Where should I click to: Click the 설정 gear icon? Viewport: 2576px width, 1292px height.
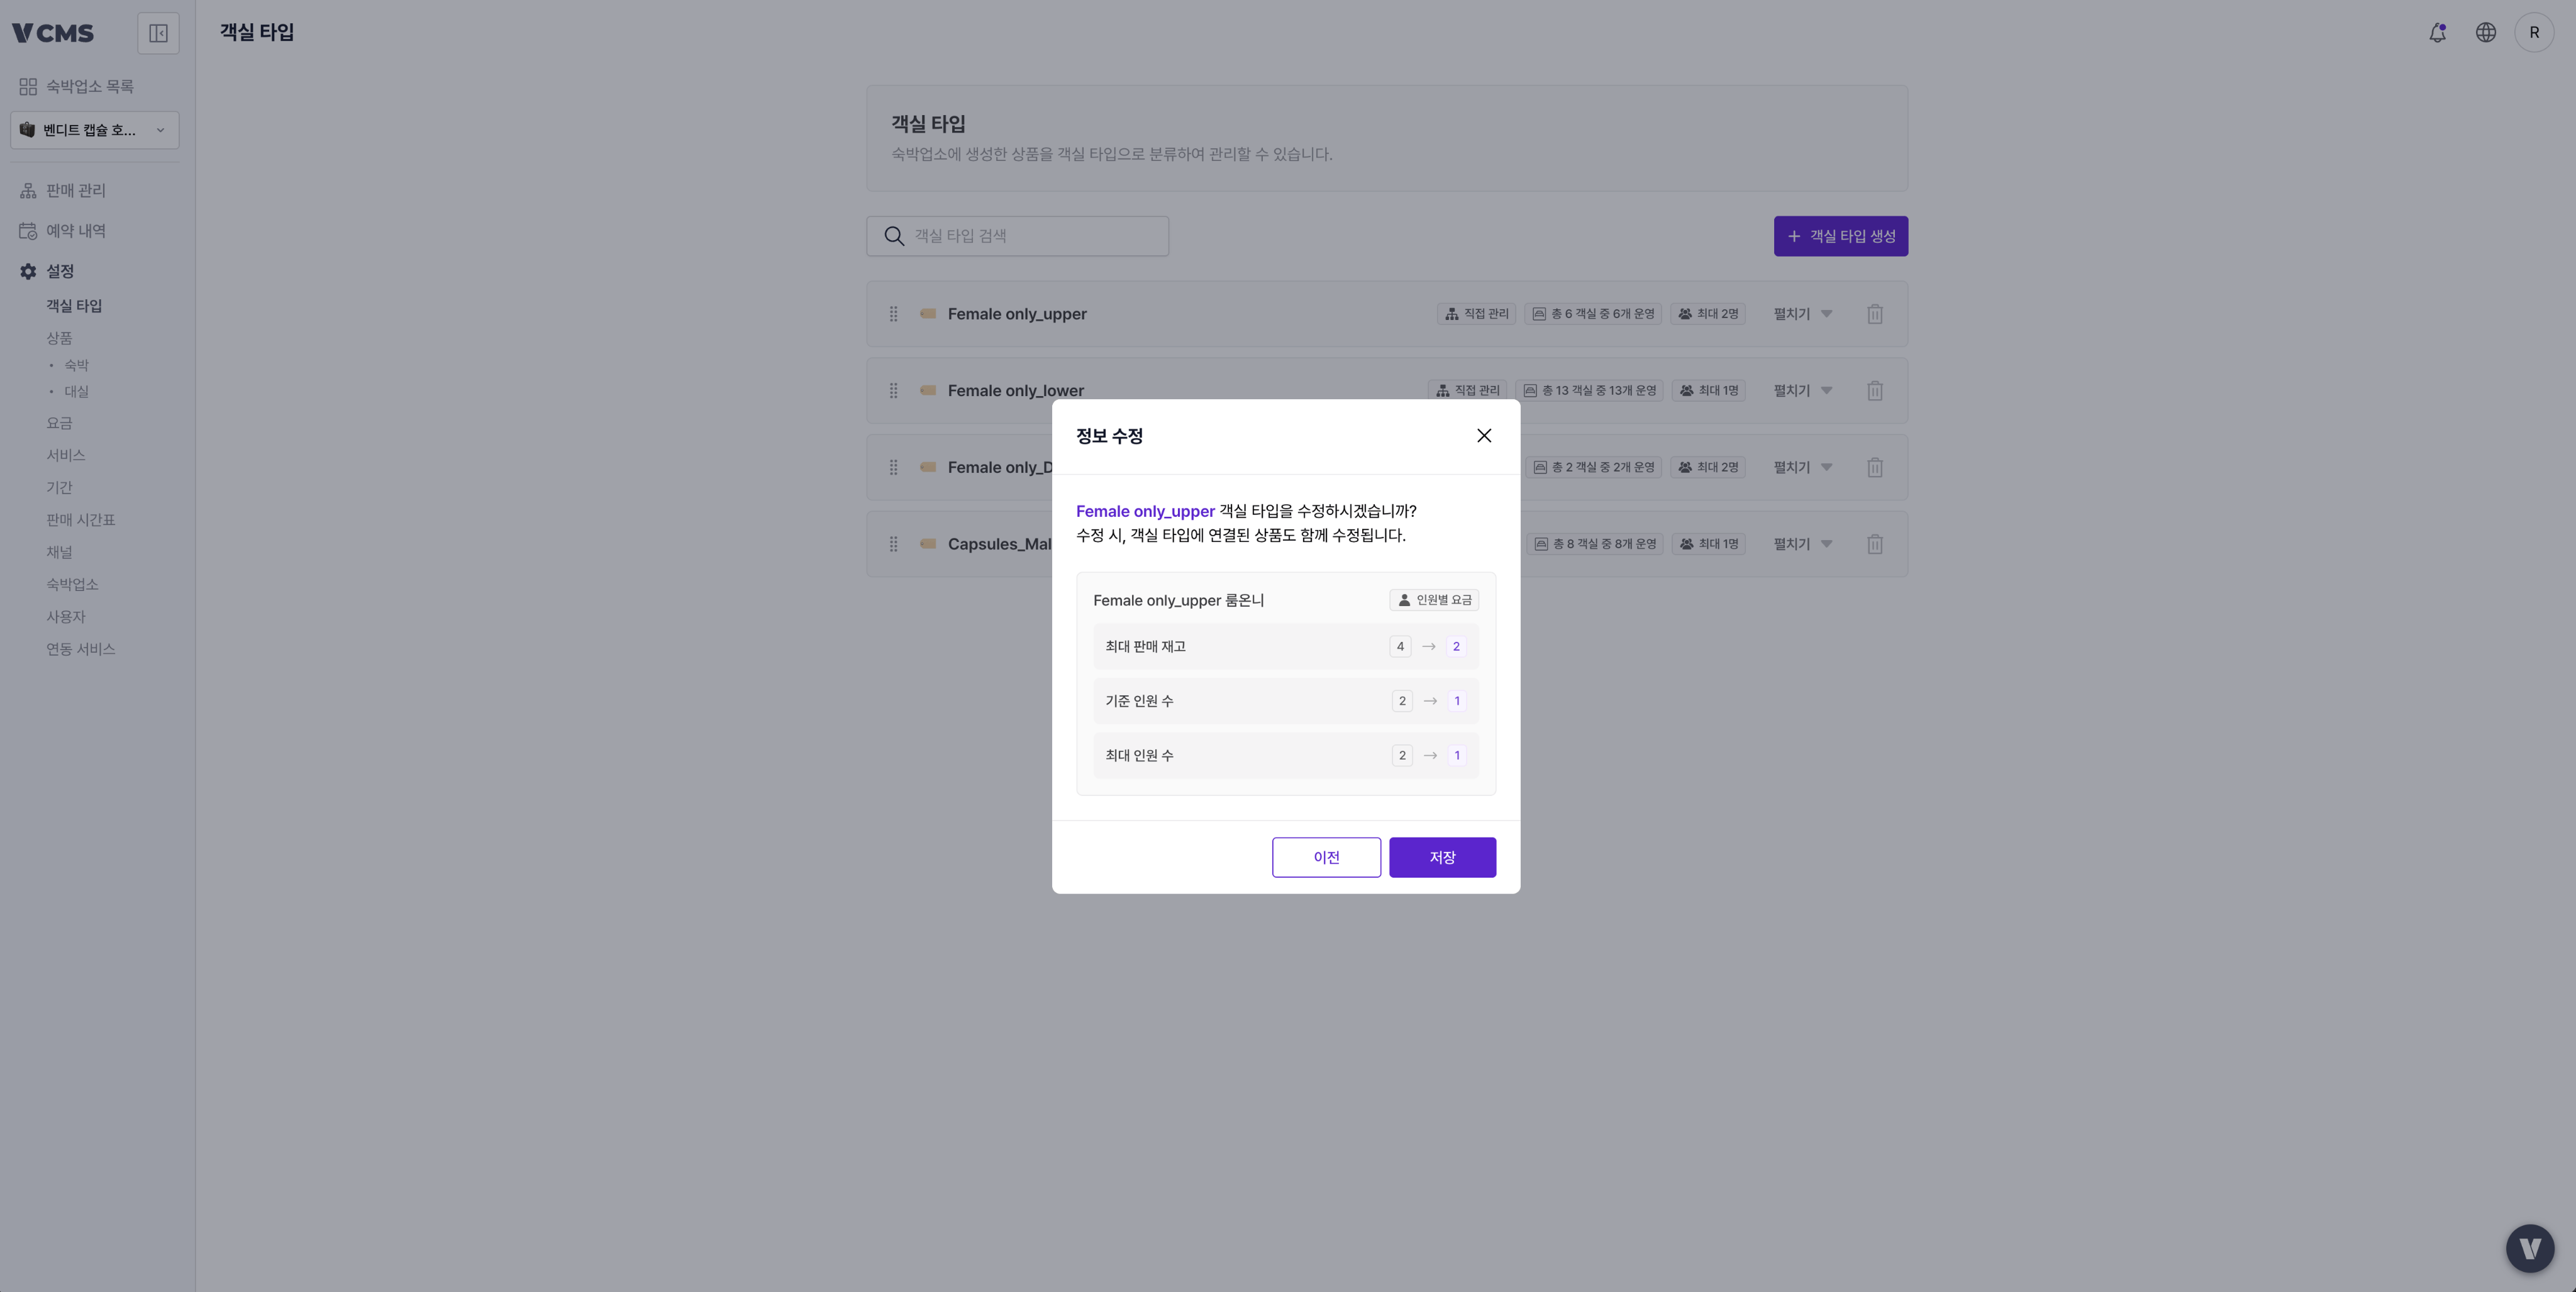tap(28, 272)
